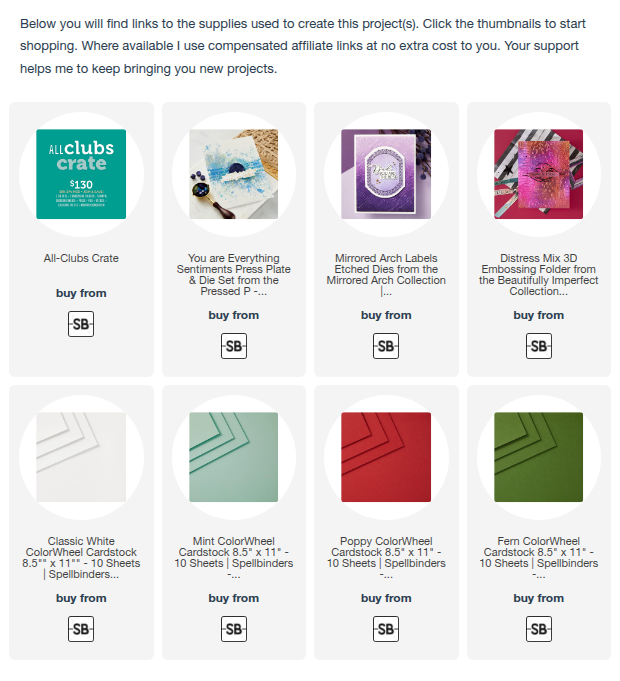Screen dimensions: 620x681
Task: Click the Mint cardstock swatch image
Action: point(234,457)
